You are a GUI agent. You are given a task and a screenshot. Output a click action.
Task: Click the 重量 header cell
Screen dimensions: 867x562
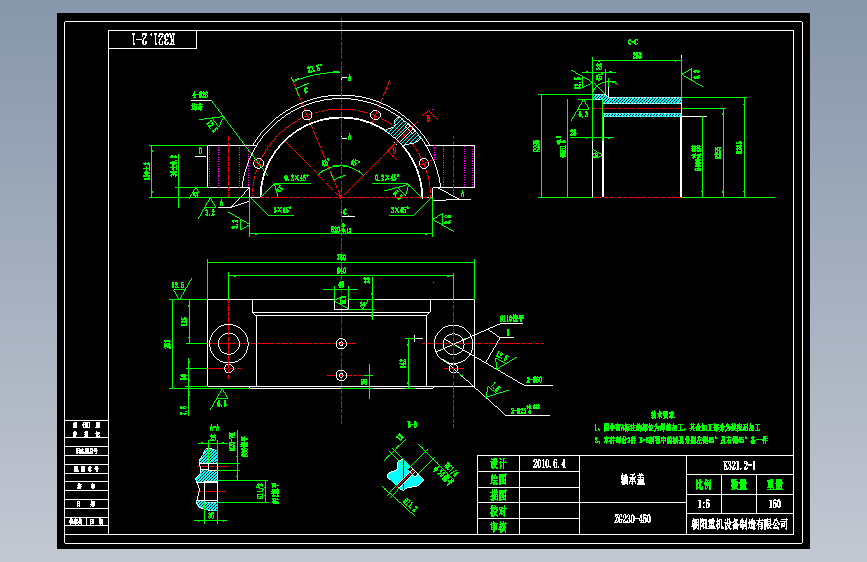pyautogui.click(x=775, y=485)
